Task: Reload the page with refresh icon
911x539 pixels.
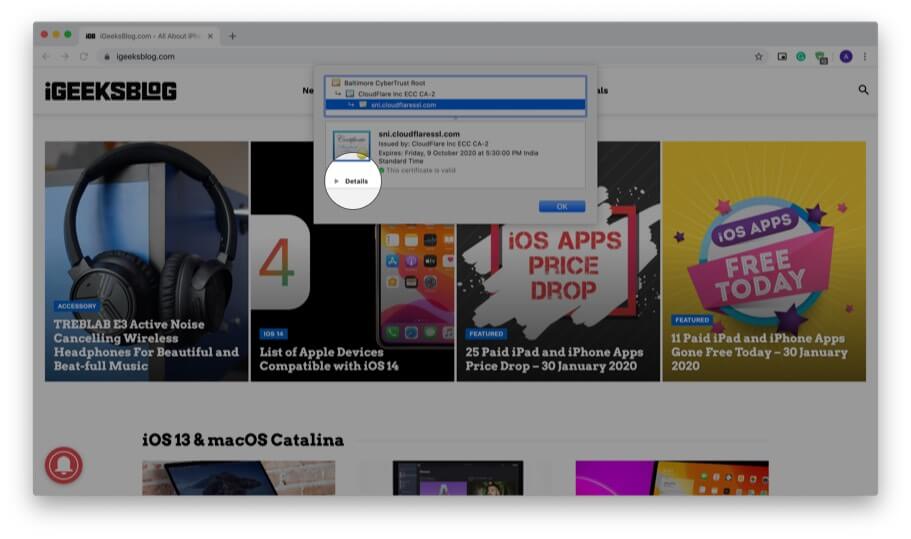Action: point(84,56)
